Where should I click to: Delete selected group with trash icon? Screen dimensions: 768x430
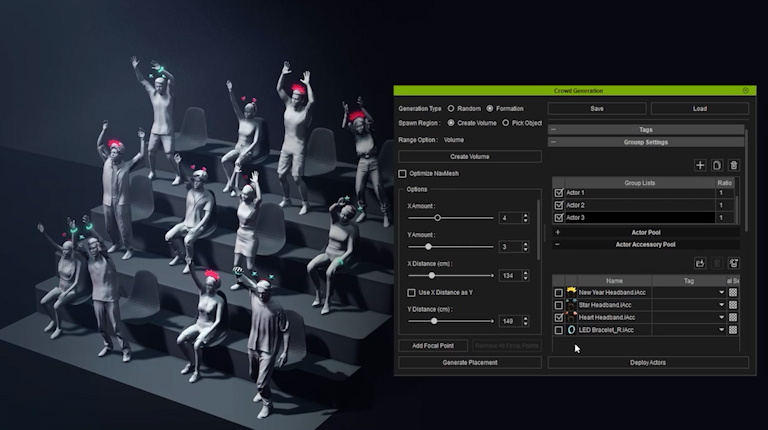pos(733,165)
